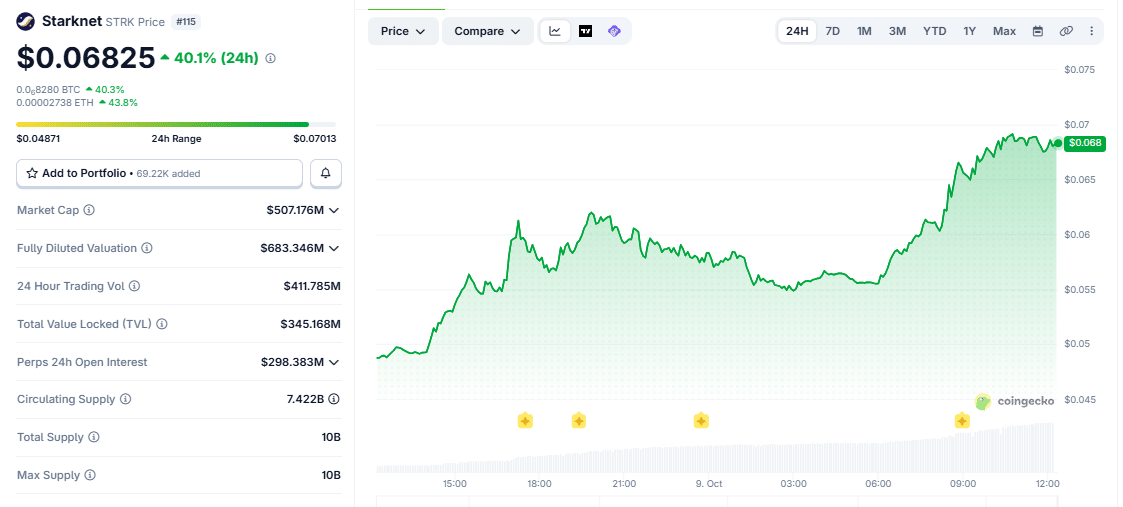1123x507 pixels.
Task: Click the purple diamond chart icon
Action: coord(614,31)
